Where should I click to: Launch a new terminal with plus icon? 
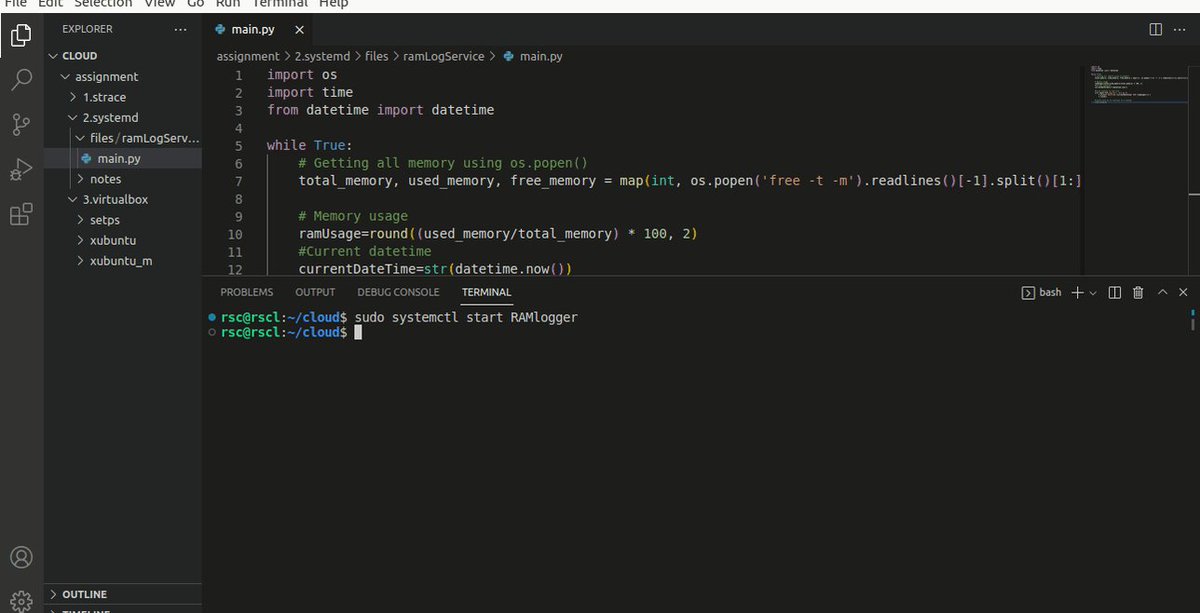1077,292
